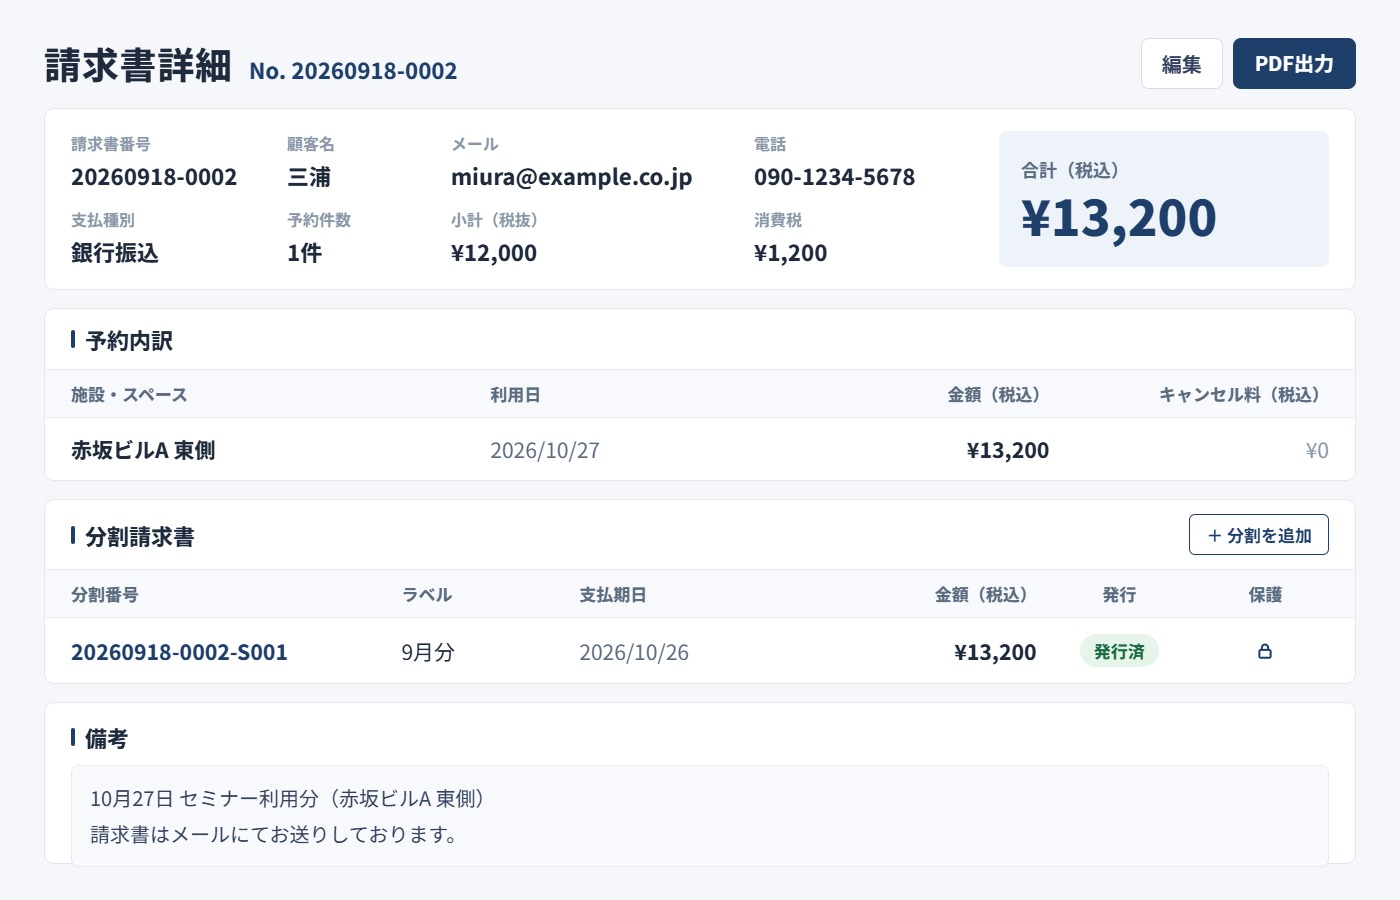Screen dimensions: 1400x900
Task: Click the 請求書詳細 page title
Action: 138,65
